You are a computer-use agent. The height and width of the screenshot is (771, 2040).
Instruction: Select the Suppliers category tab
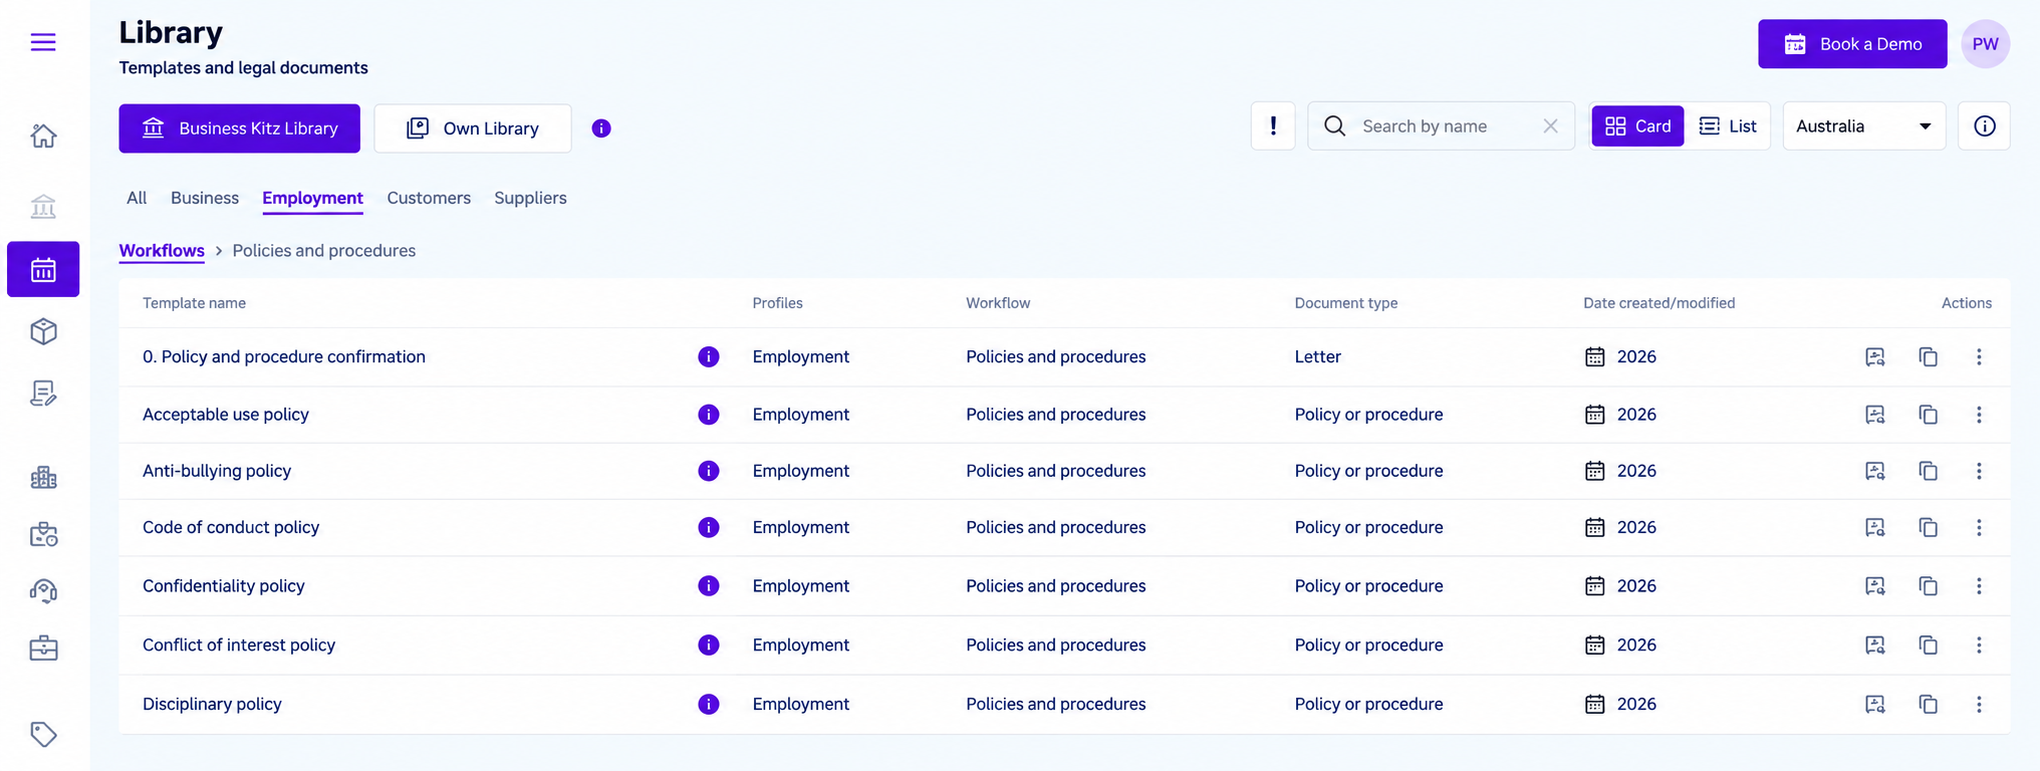(x=530, y=198)
